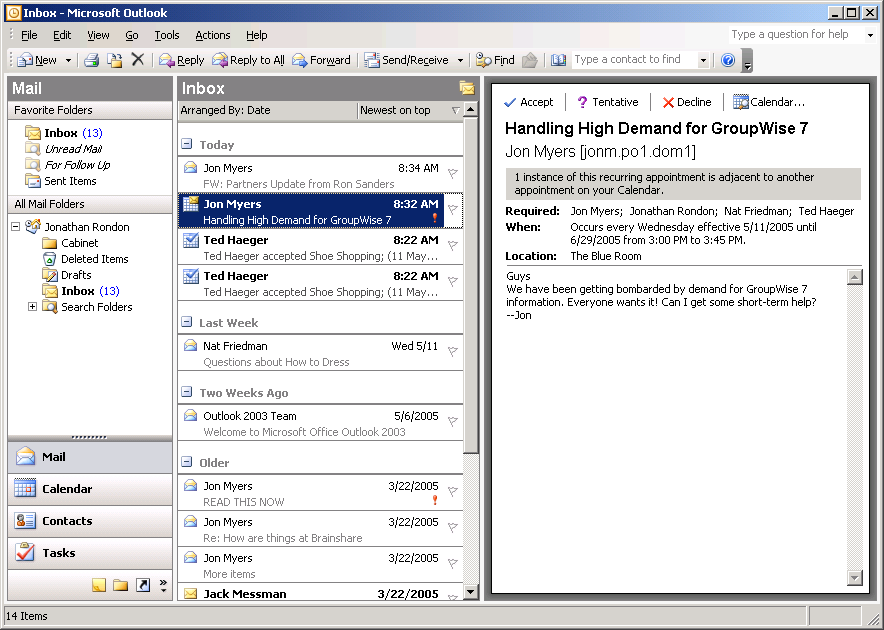Flag the More items message
This screenshot has height=630, width=884.
click(x=453, y=563)
